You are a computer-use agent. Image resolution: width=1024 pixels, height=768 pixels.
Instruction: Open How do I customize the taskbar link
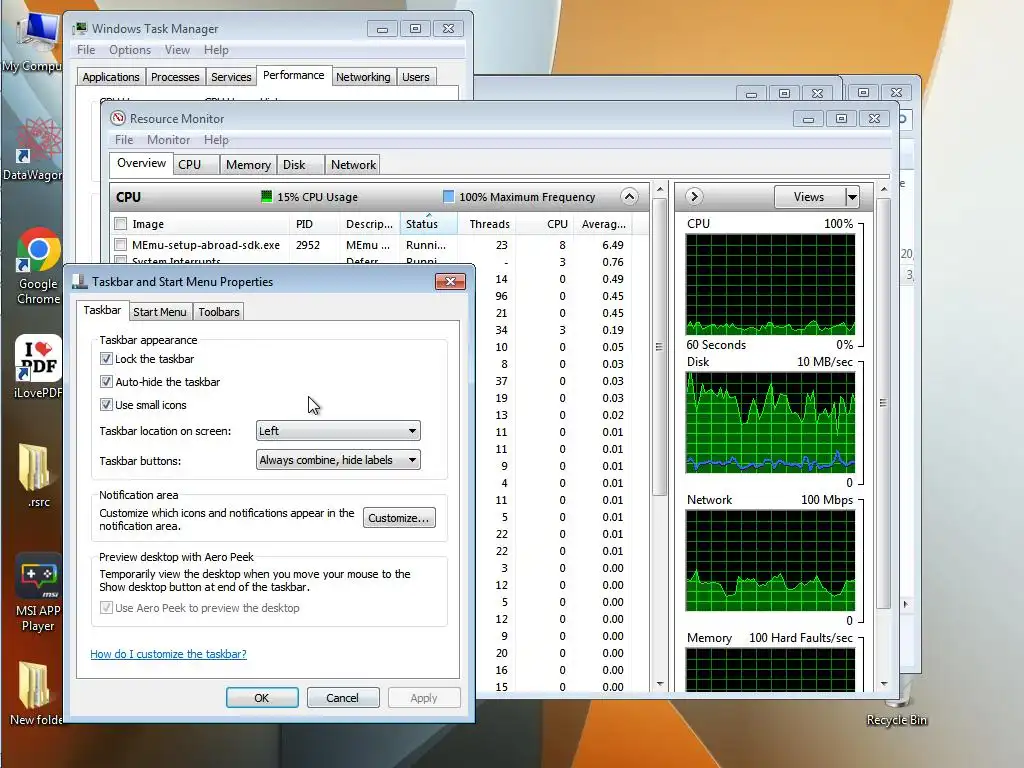(x=168, y=654)
